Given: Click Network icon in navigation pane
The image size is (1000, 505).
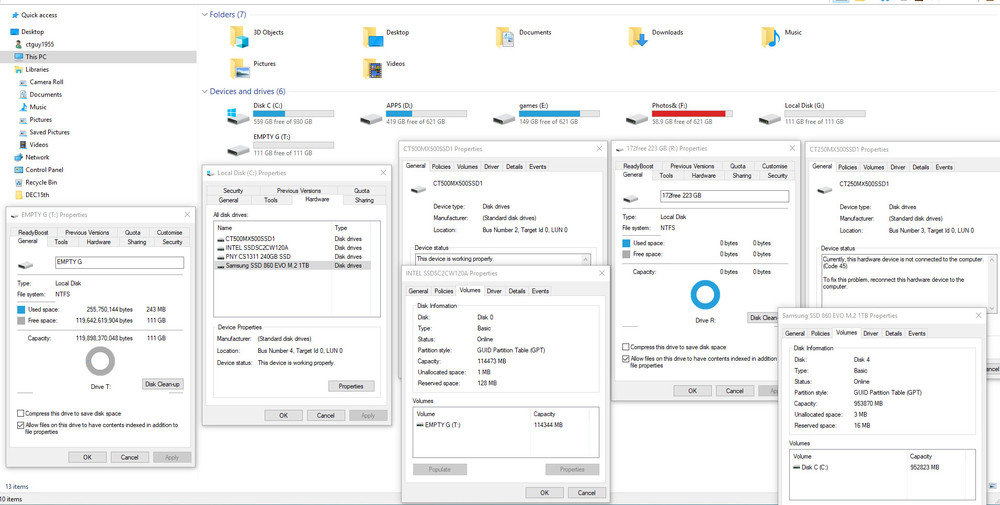Looking at the screenshot, I should [19, 157].
